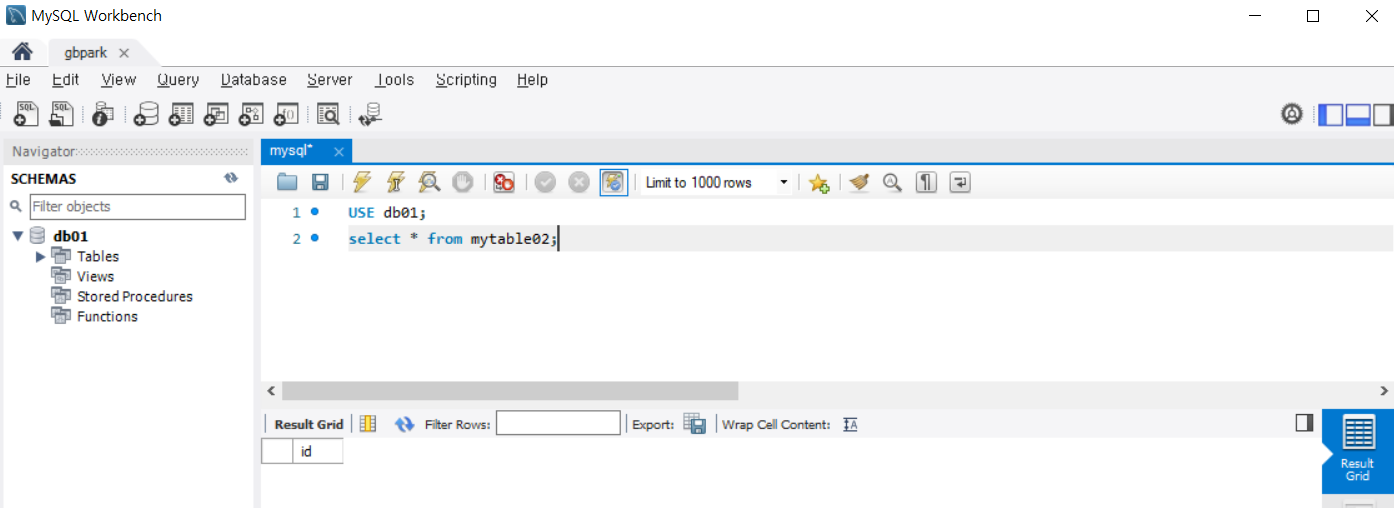1394x508 pixels.
Task: Toggle the result side panel icon
Action: tap(1304, 423)
